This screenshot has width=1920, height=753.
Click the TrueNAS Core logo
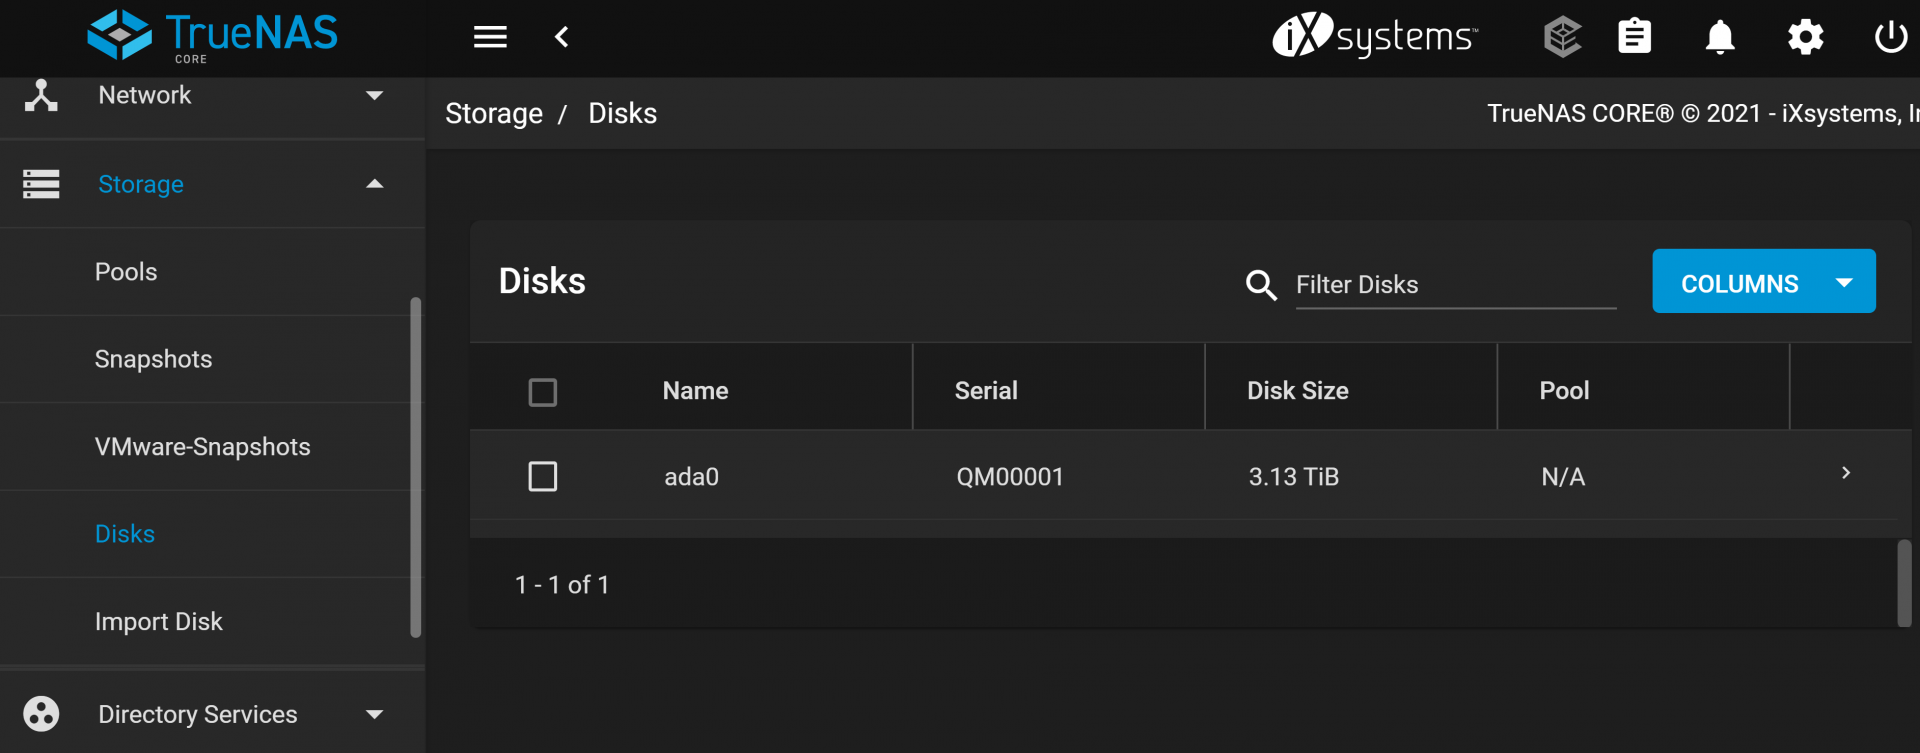pos(212,36)
